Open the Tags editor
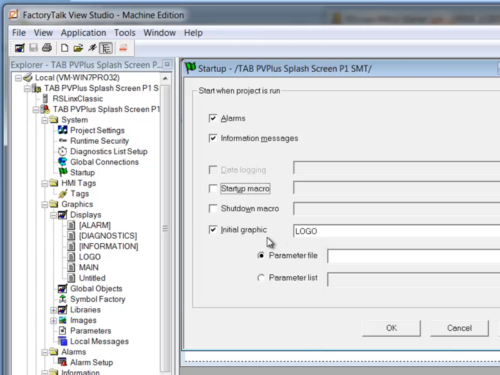The image size is (500, 375). 80,194
